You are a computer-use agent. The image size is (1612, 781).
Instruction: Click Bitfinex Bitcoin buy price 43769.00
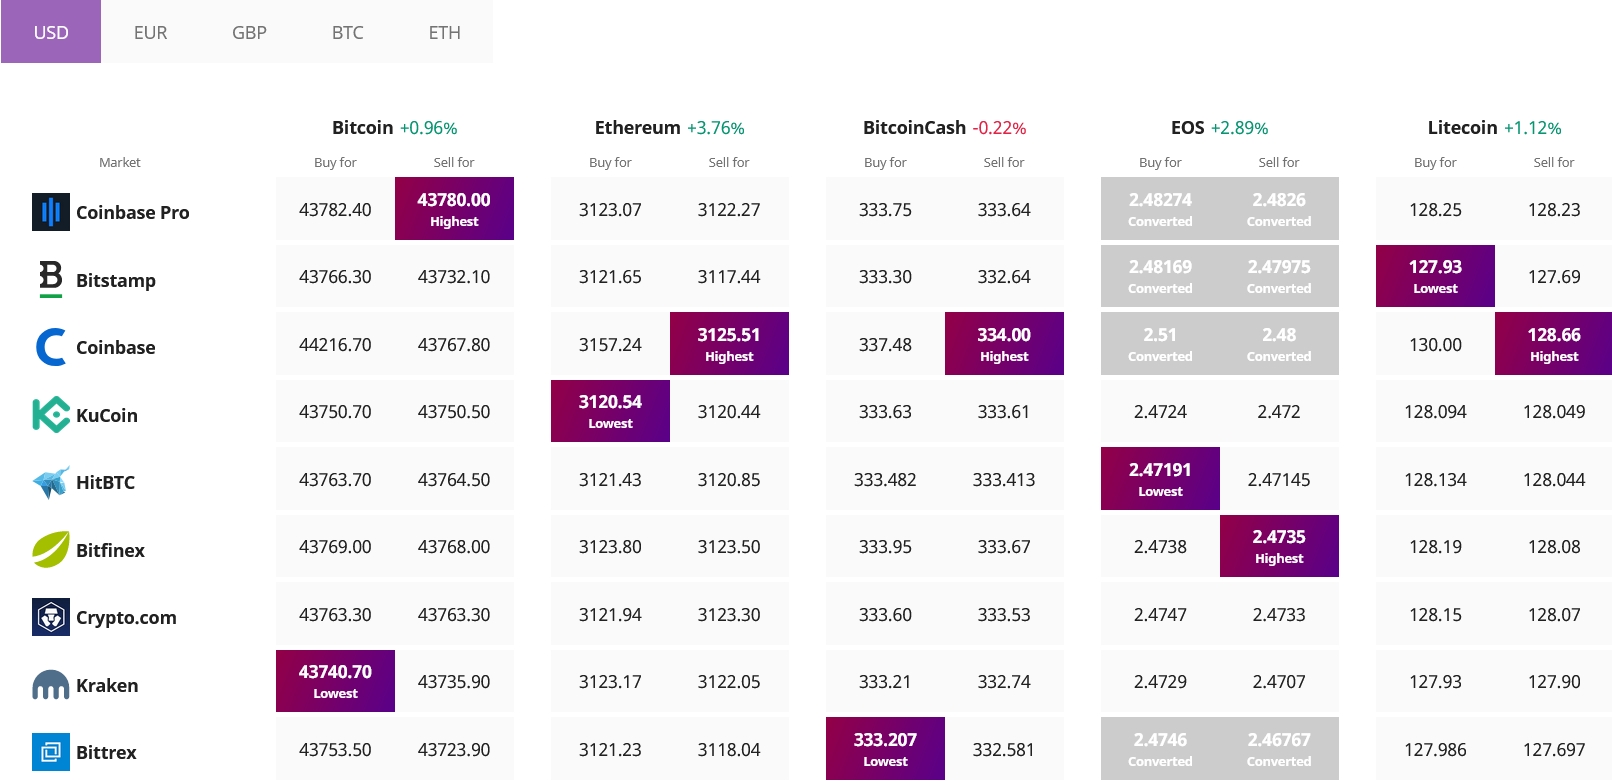[x=335, y=547]
